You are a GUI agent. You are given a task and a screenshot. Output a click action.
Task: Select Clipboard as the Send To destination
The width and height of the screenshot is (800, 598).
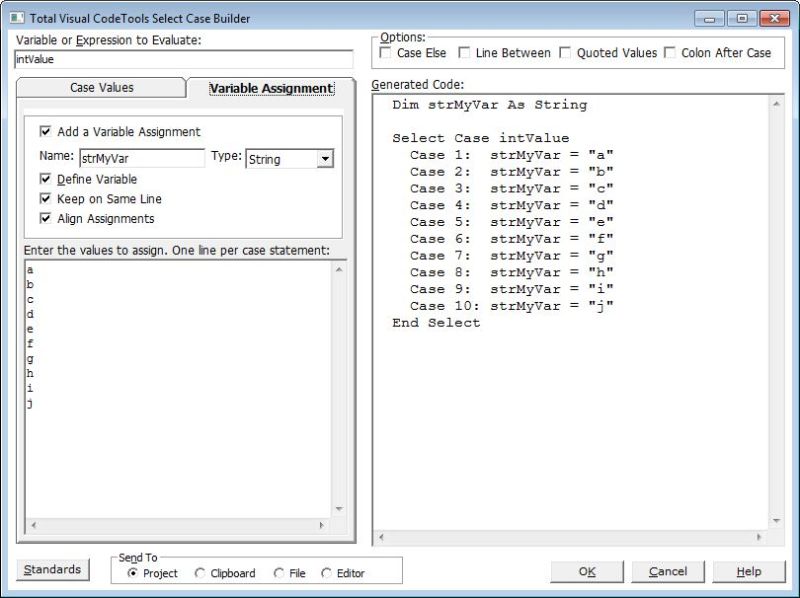click(x=201, y=573)
